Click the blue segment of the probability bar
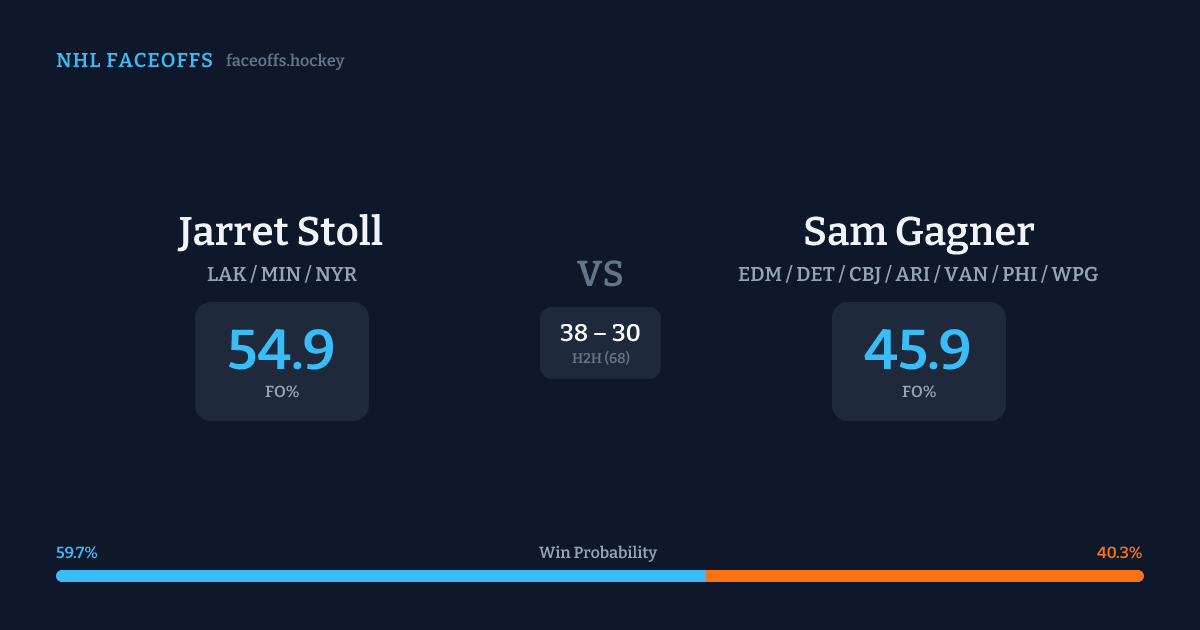 380,576
